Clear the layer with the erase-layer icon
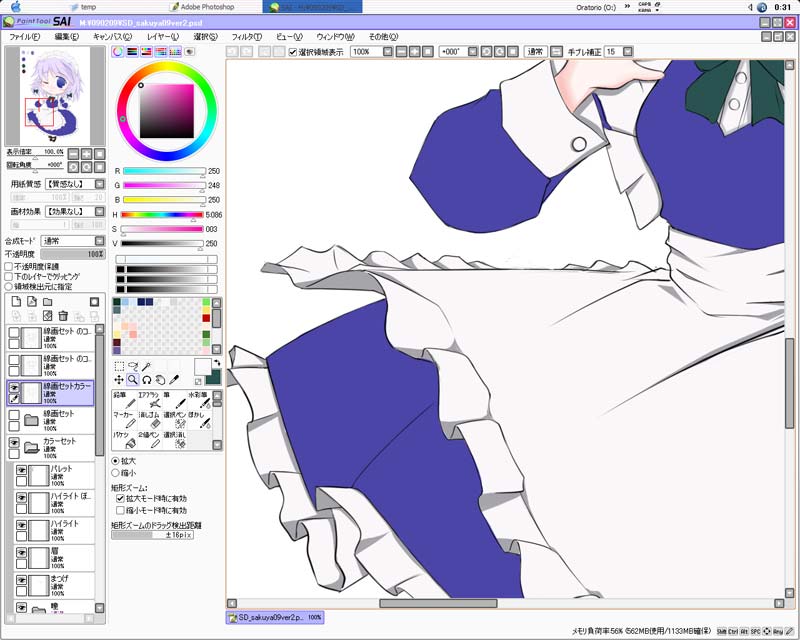Viewport: 800px width, 640px height. click(x=47, y=316)
